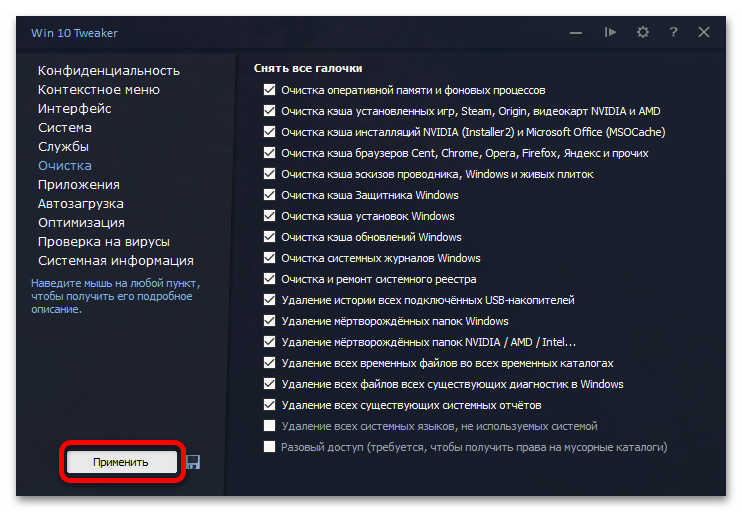The height and width of the screenshot is (512, 742).
Task: Uncheck Очистка кэша обновлений Windows
Action: tap(269, 237)
